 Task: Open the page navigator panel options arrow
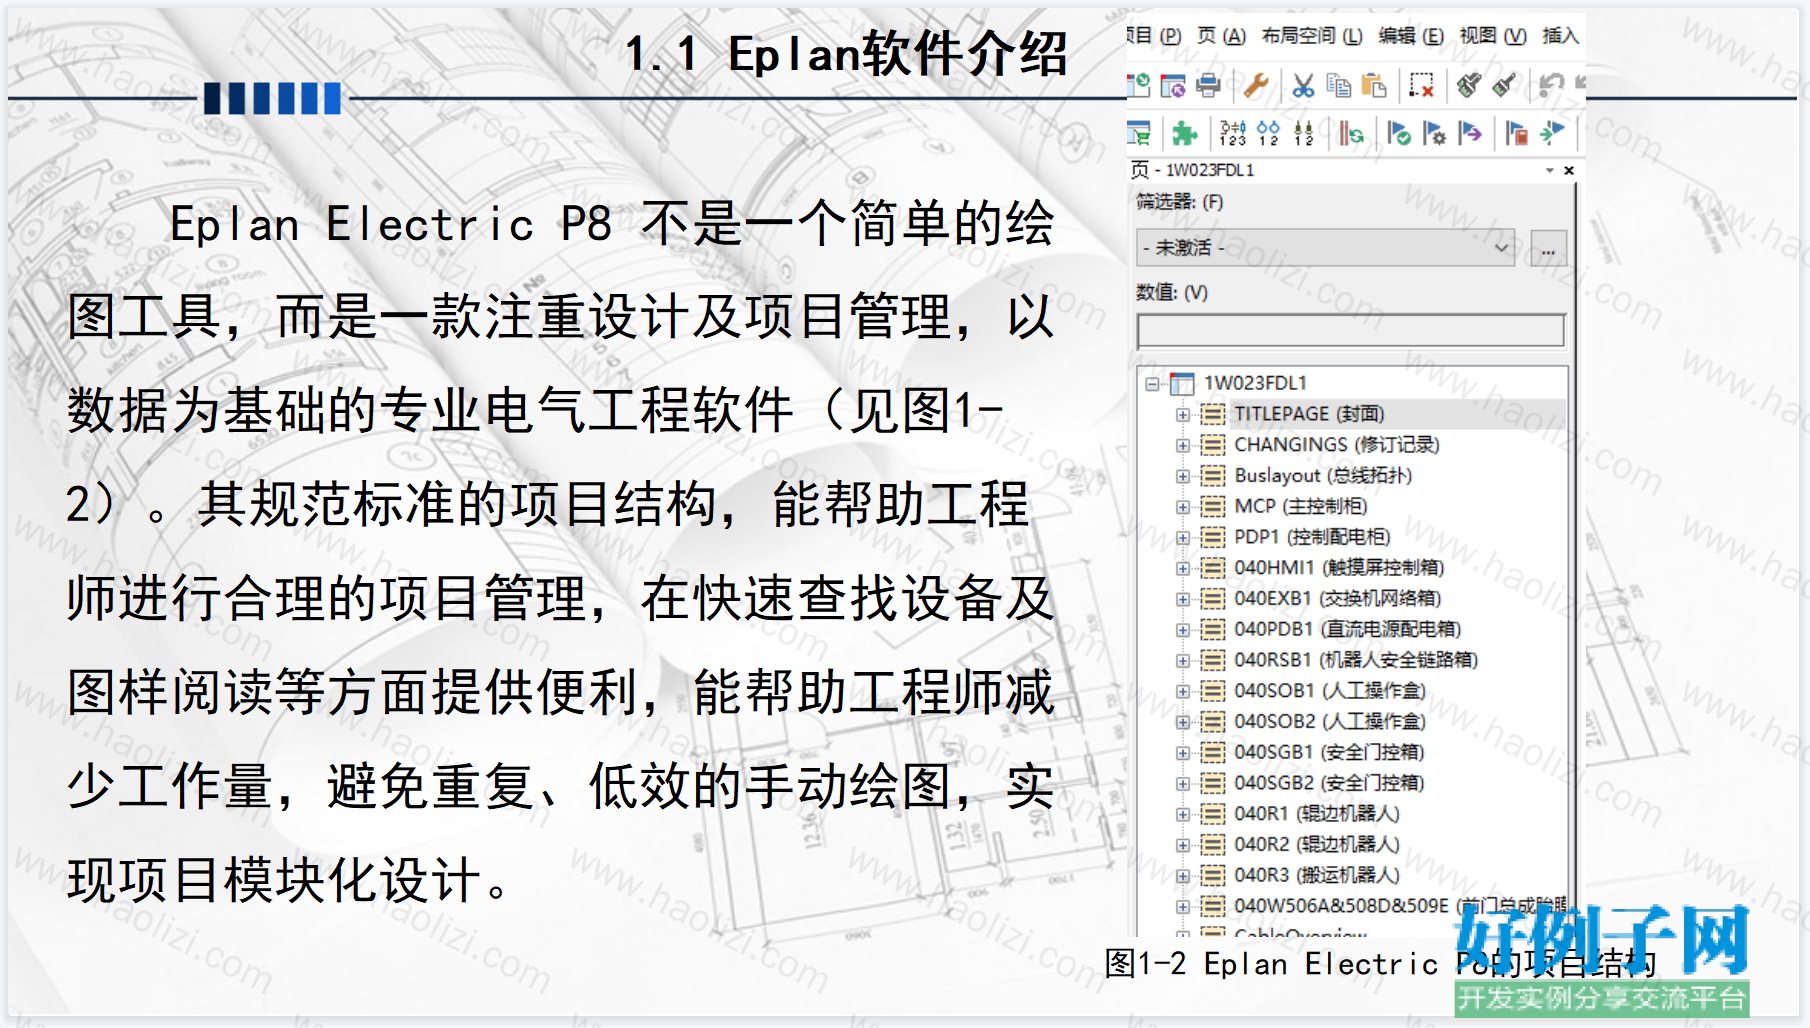1550,171
